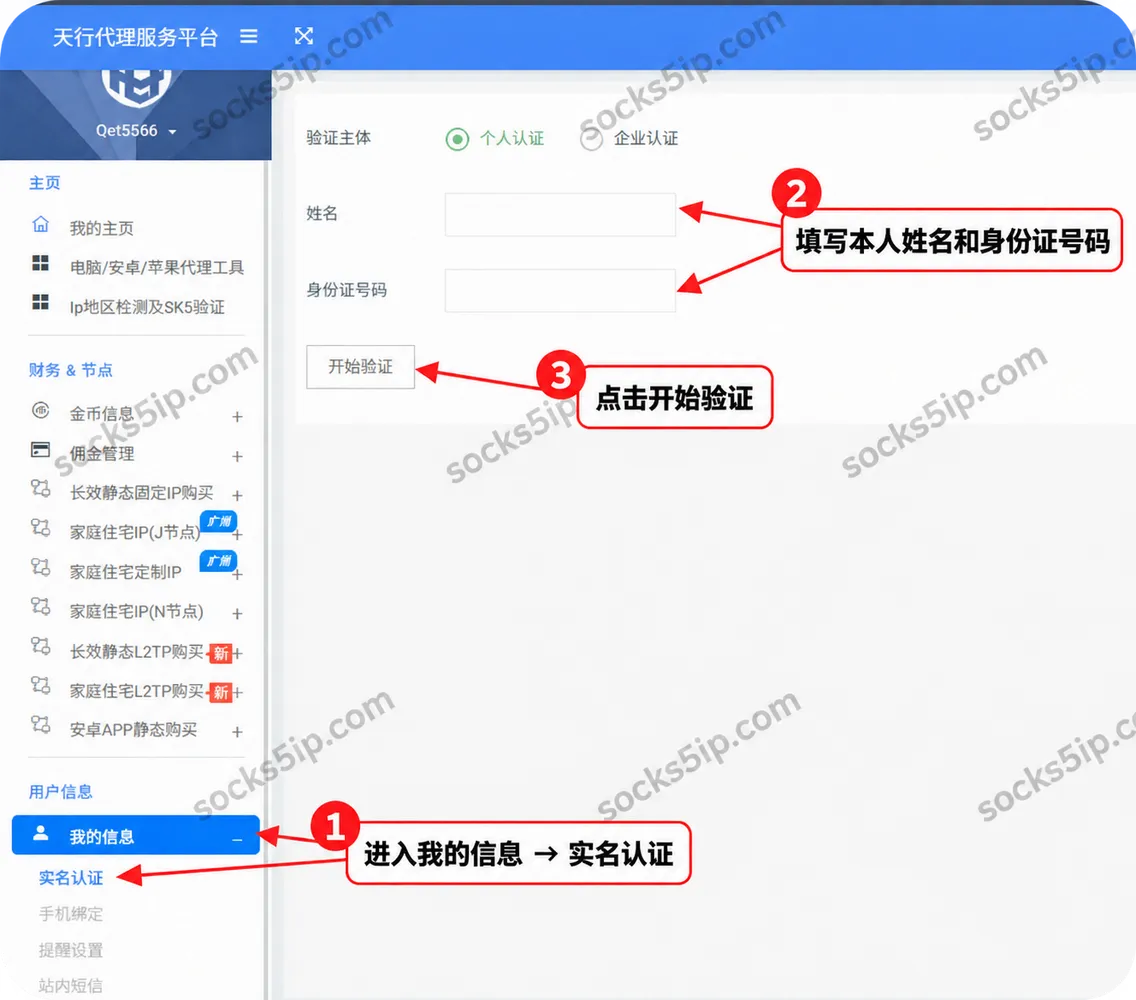
Task: Open the Qet5566 user dropdown
Action: pos(136,130)
